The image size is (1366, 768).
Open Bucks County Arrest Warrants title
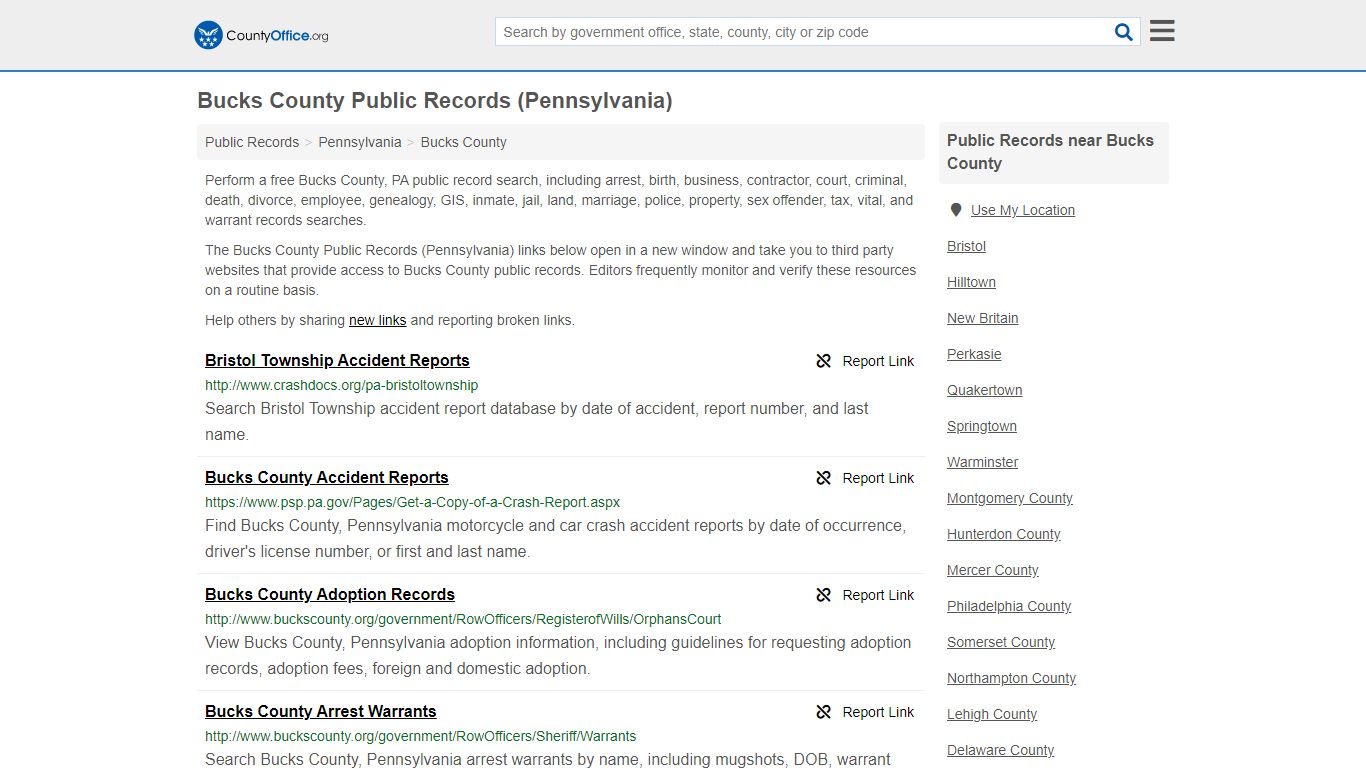(x=321, y=711)
